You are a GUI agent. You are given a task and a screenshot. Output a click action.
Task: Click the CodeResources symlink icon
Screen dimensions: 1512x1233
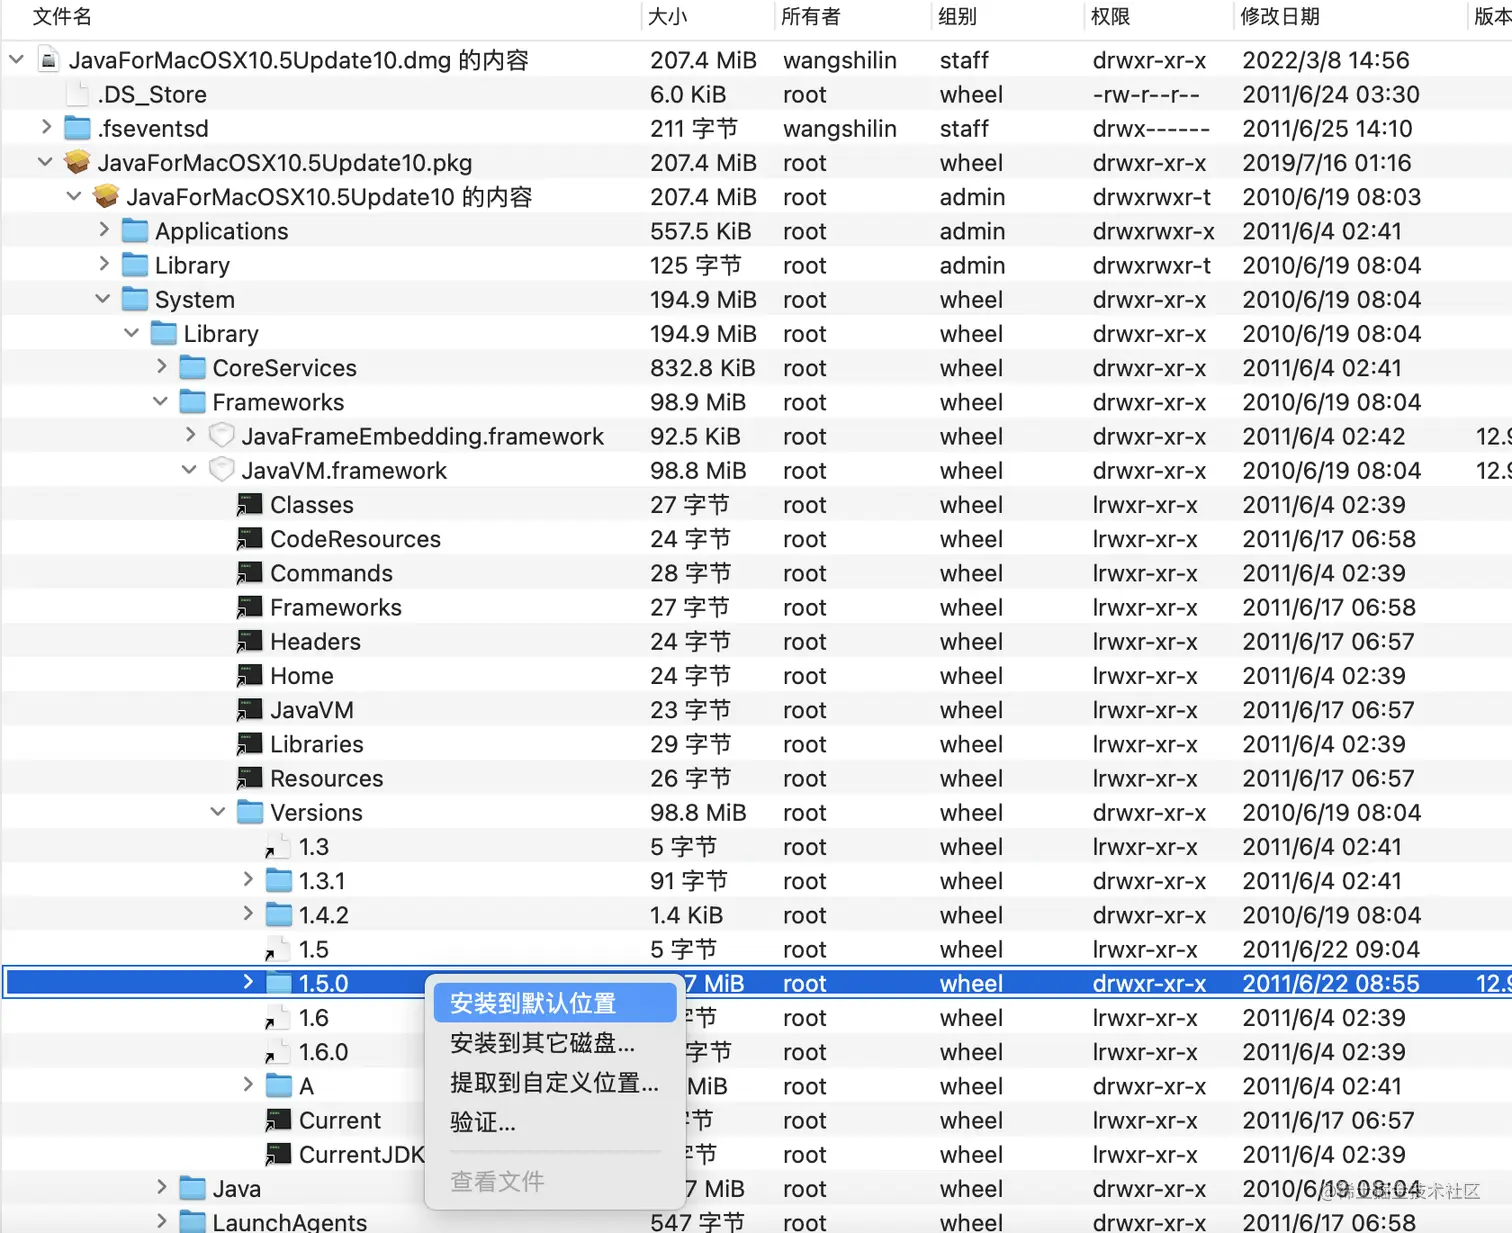[x=250, y=539]
